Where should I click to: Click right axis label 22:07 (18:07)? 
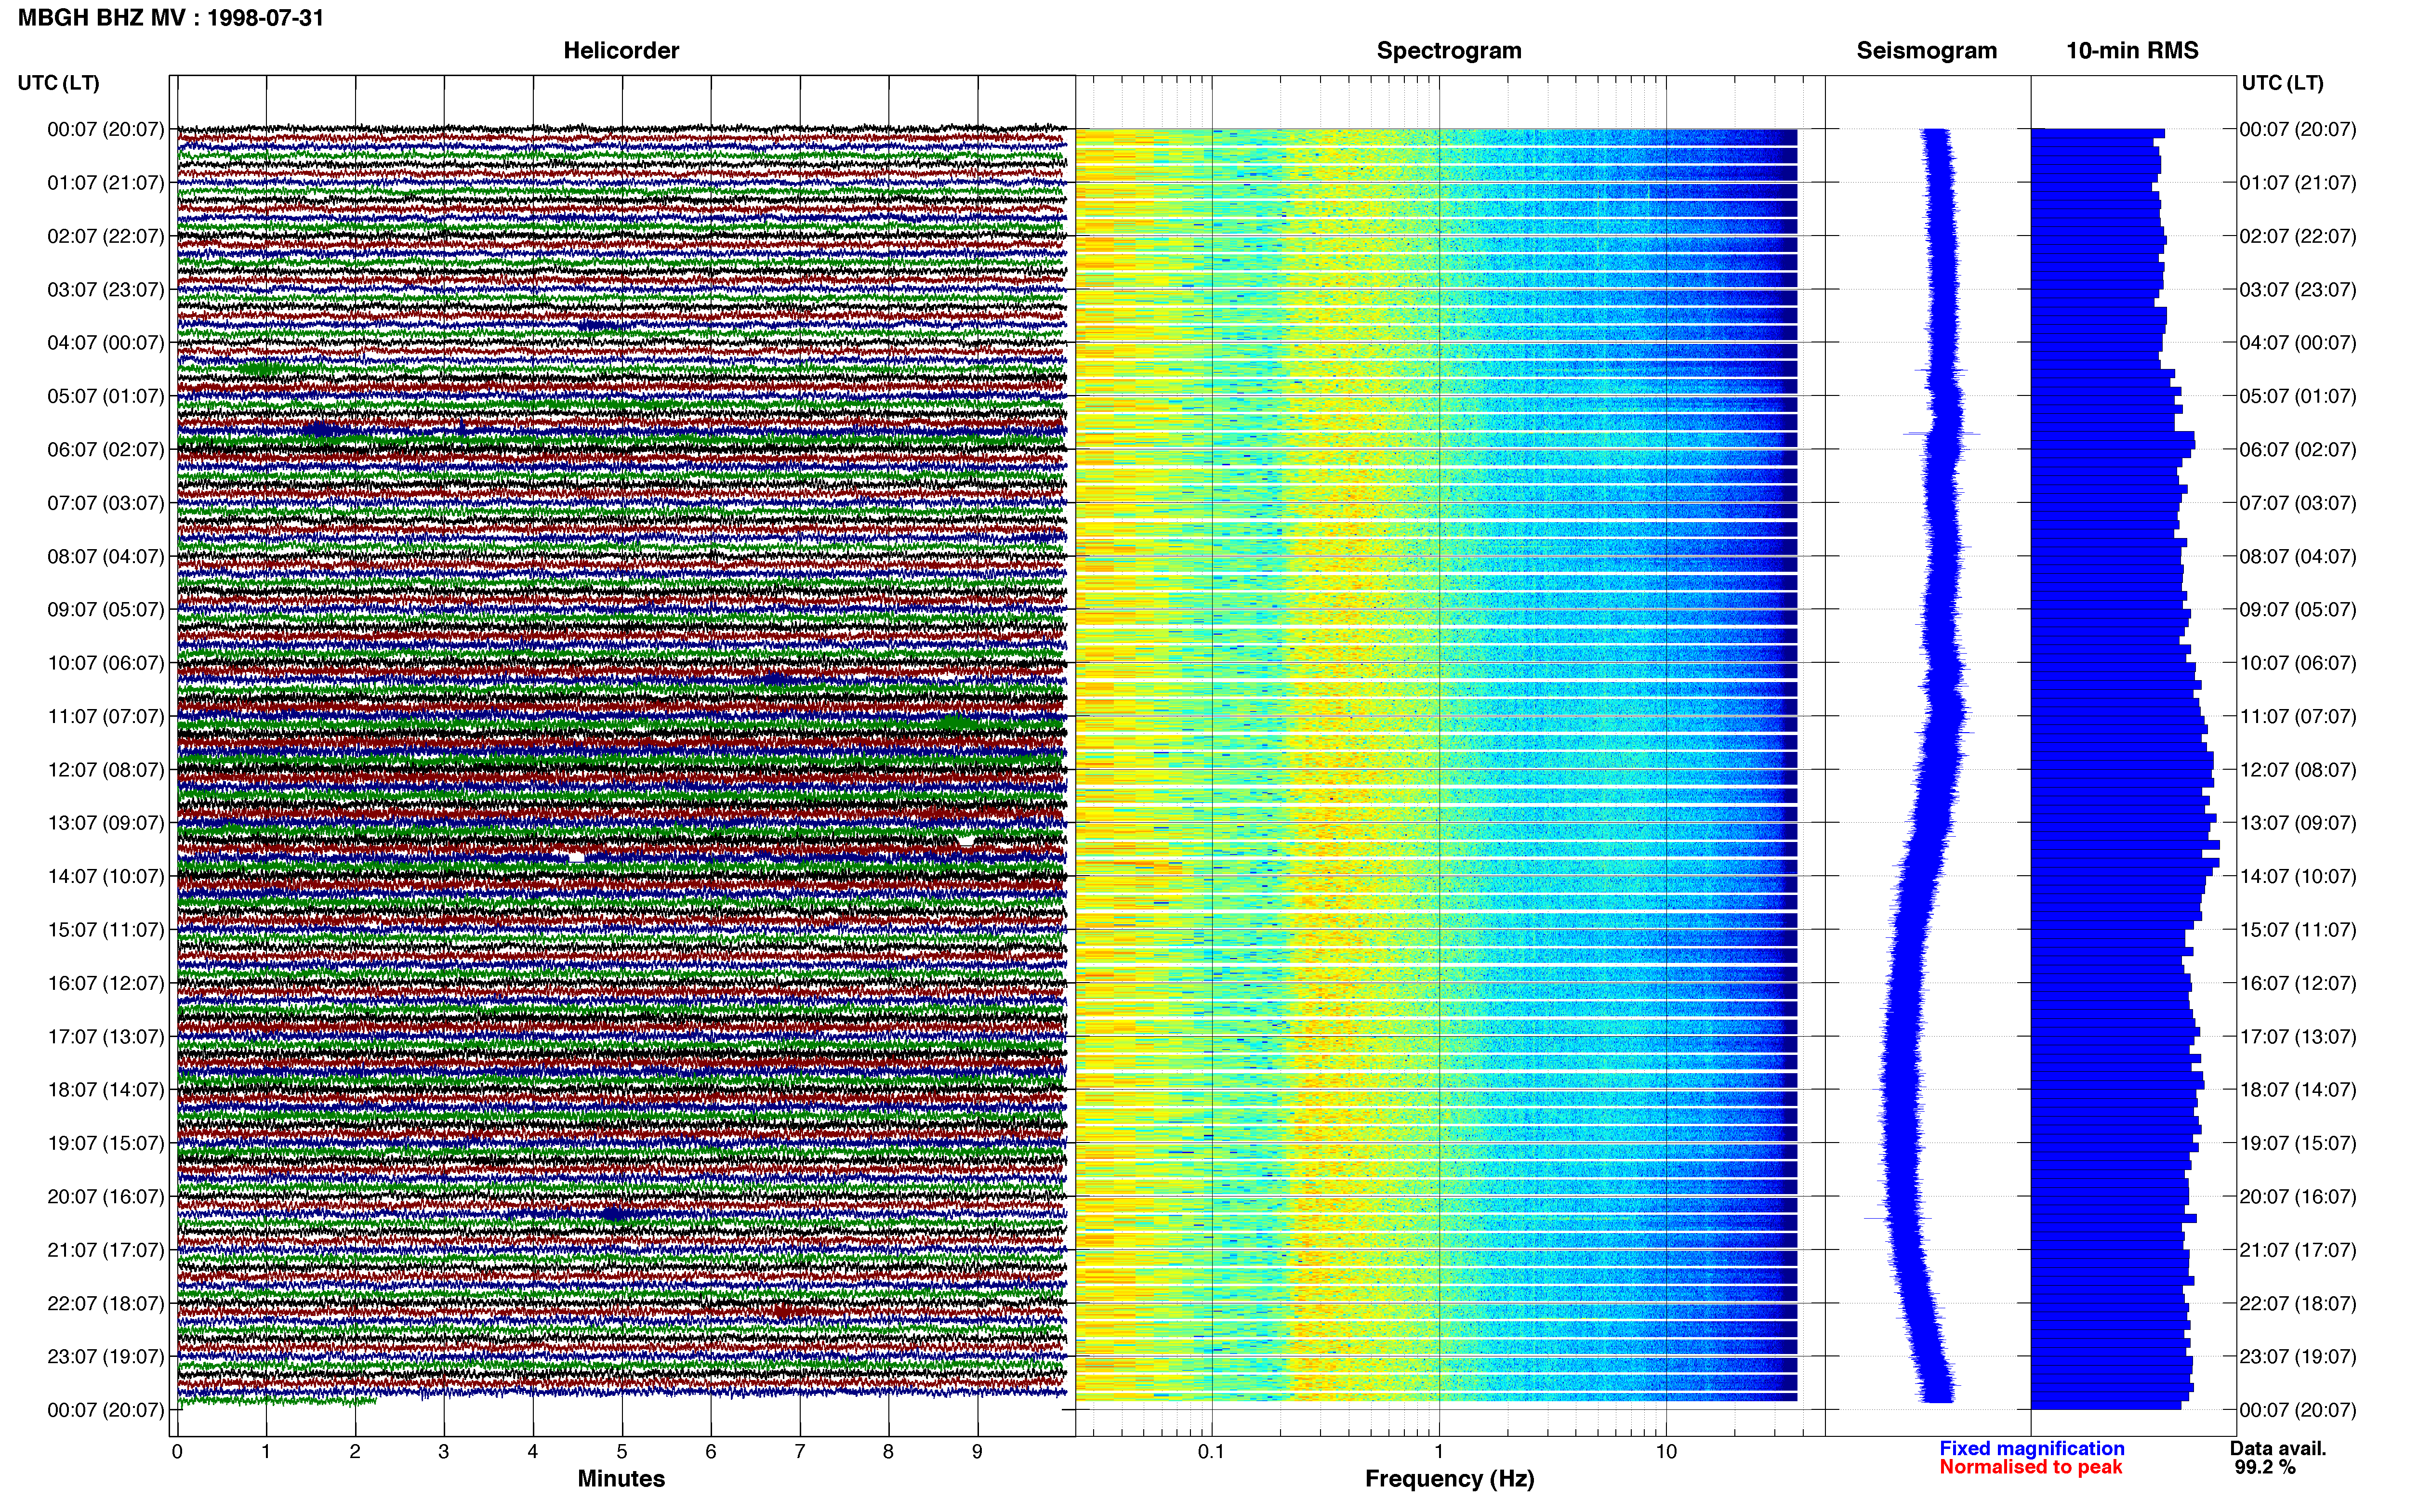[2298, 1303]
